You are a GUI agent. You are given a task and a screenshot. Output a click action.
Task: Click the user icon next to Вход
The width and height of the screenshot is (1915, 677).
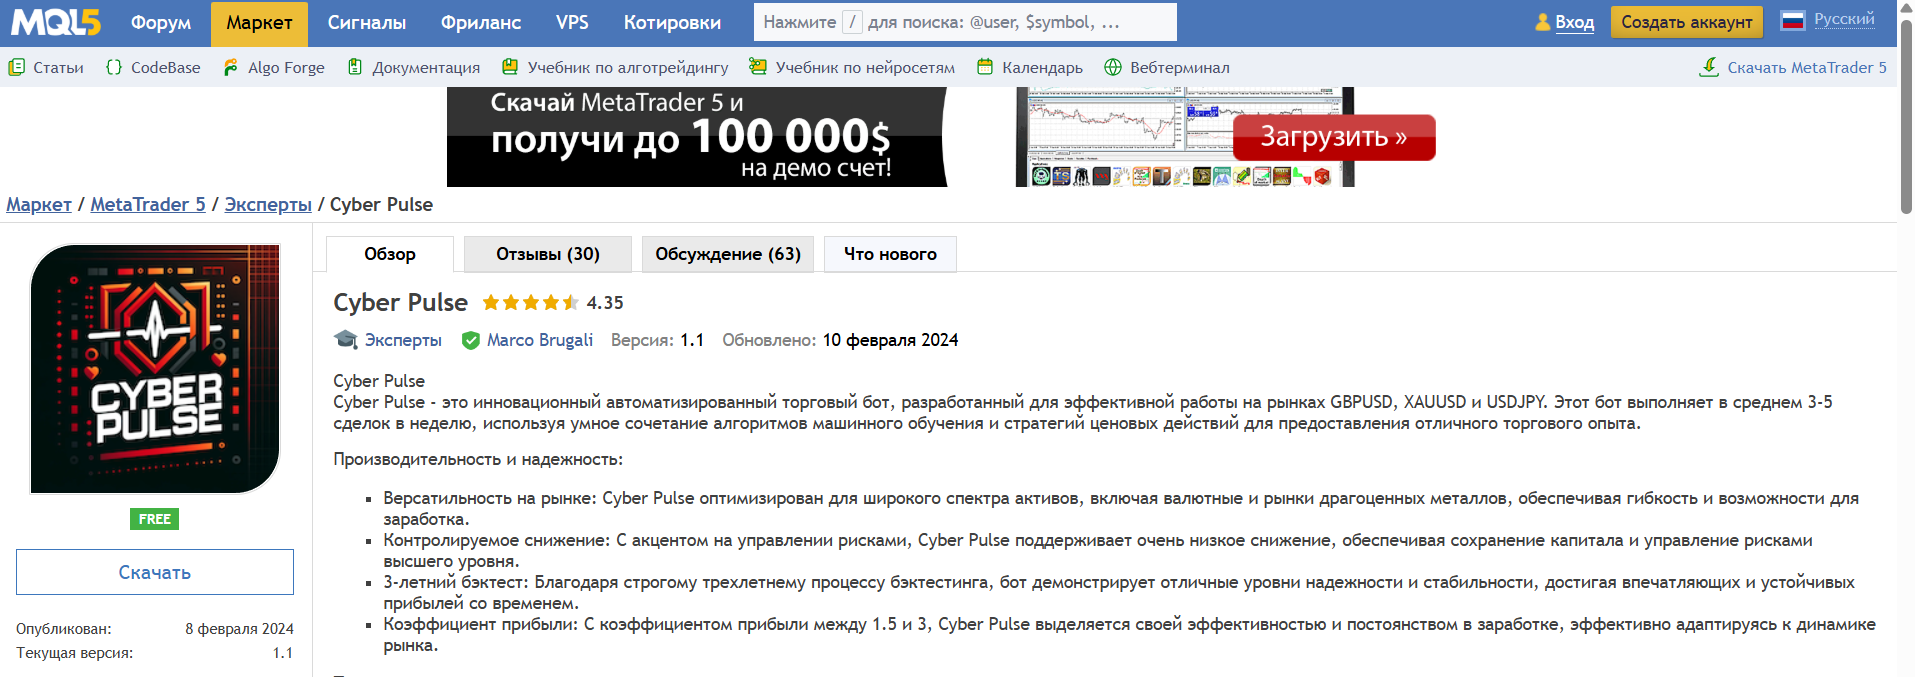pyautogui.click(x=1543, y=22)
